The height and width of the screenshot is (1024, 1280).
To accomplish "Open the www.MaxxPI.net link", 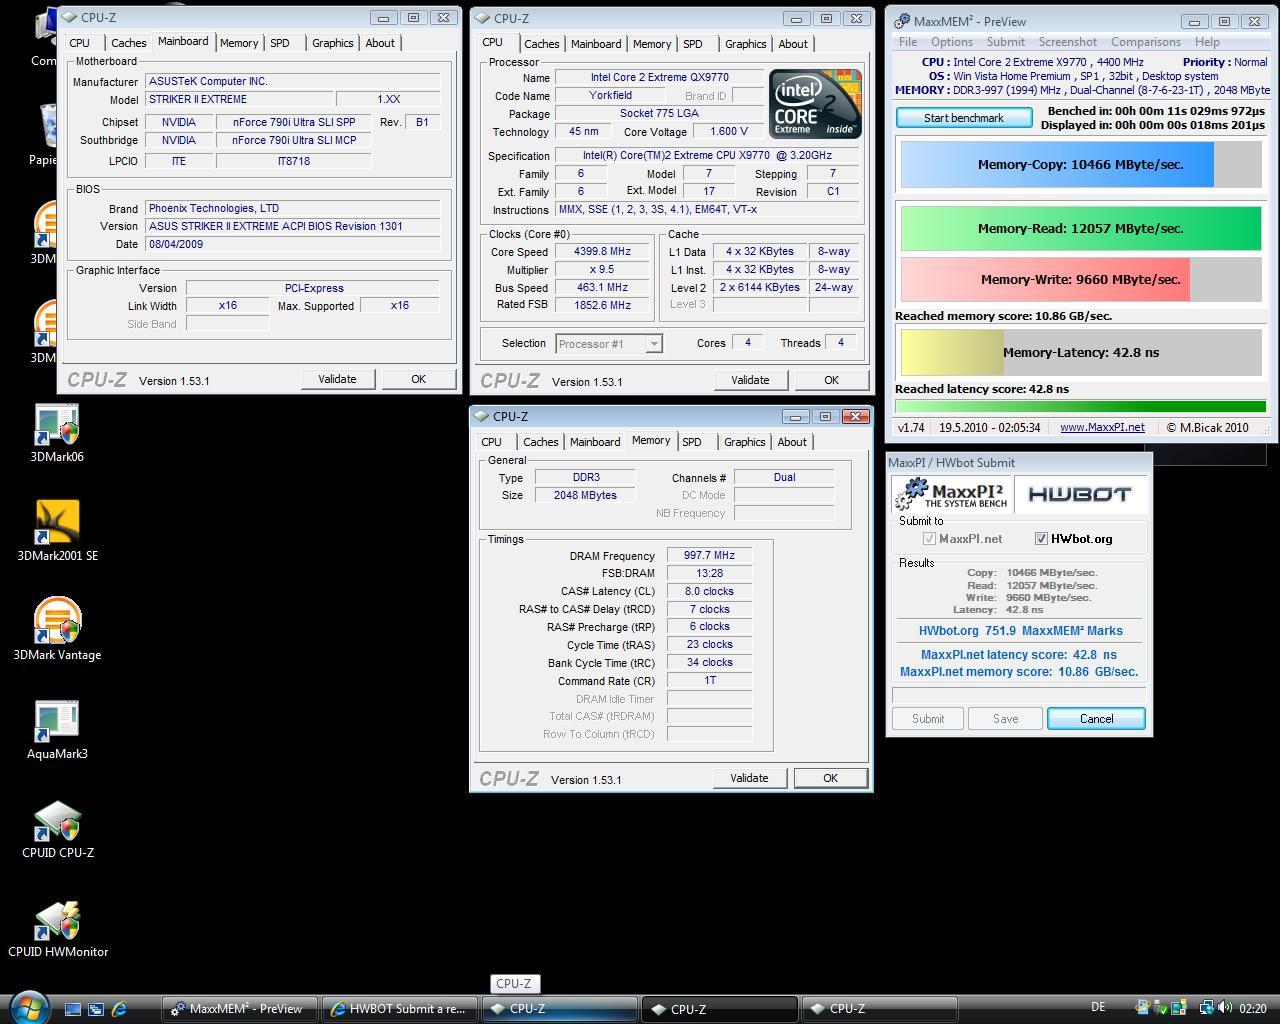I will [x=1102, y=427].
